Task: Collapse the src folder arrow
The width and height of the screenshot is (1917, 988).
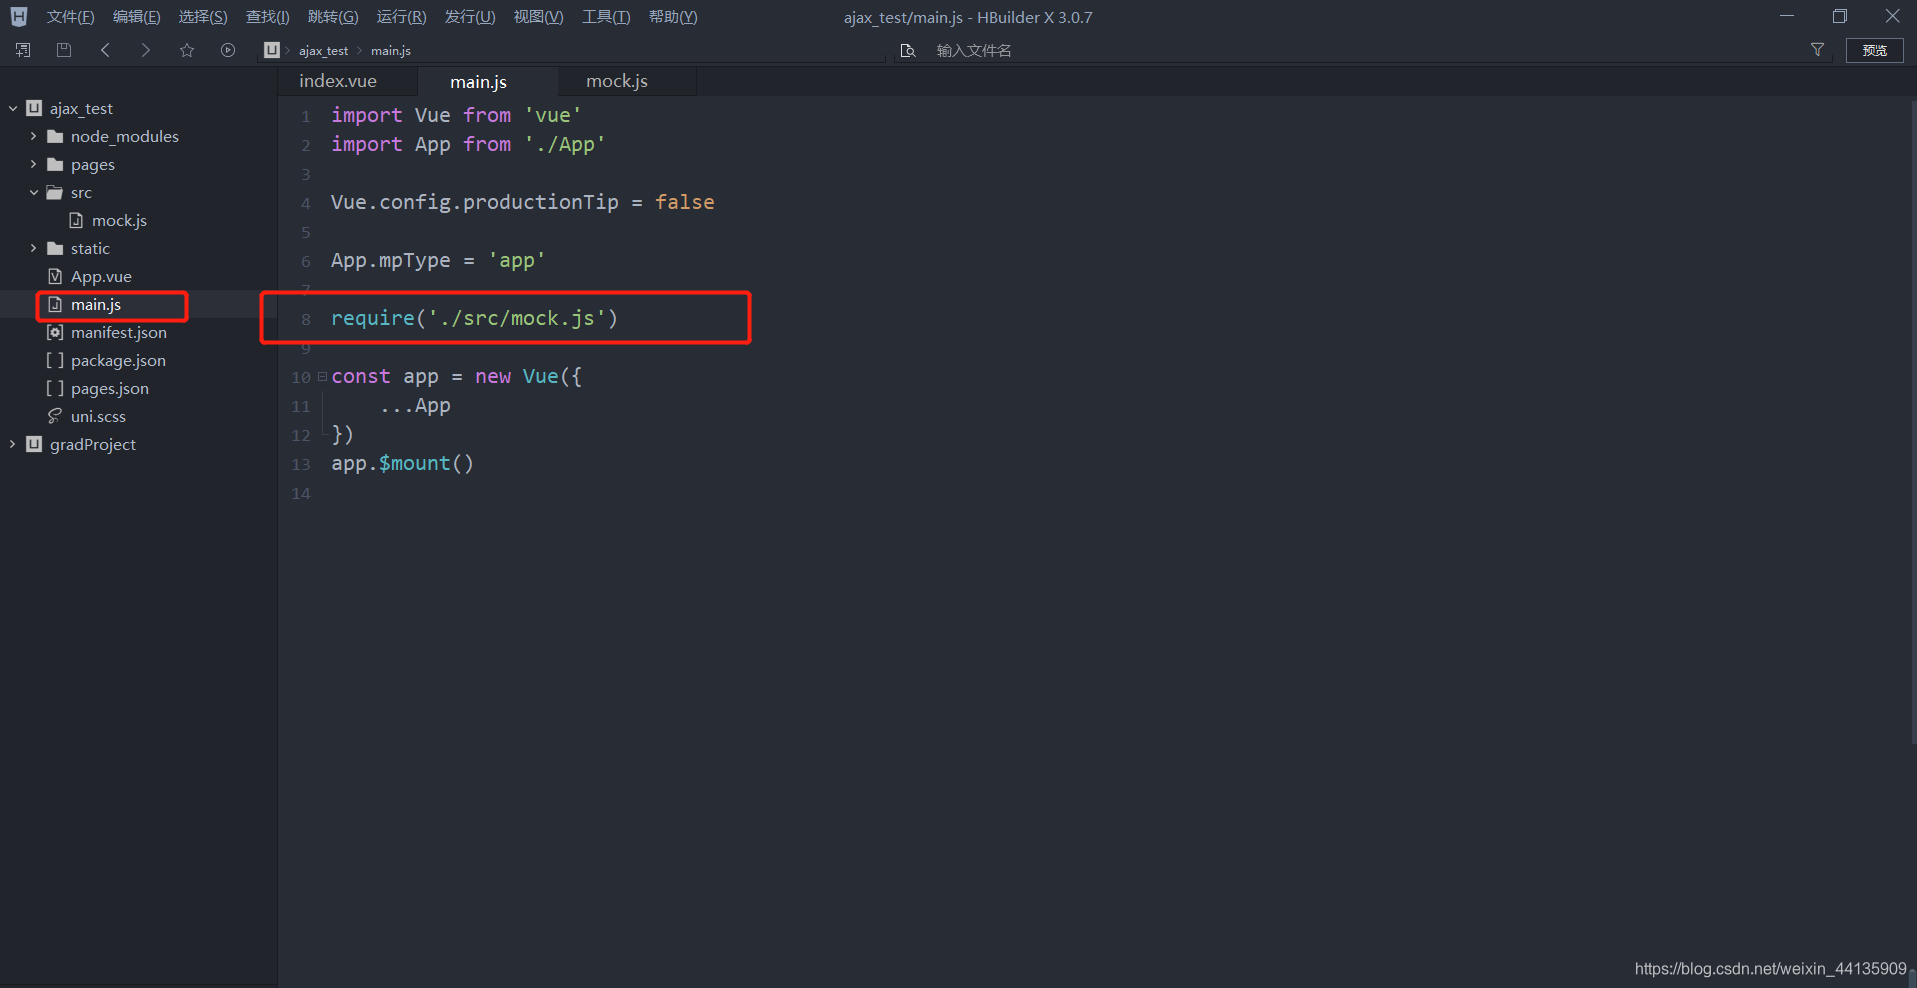Action: [33, 192]
